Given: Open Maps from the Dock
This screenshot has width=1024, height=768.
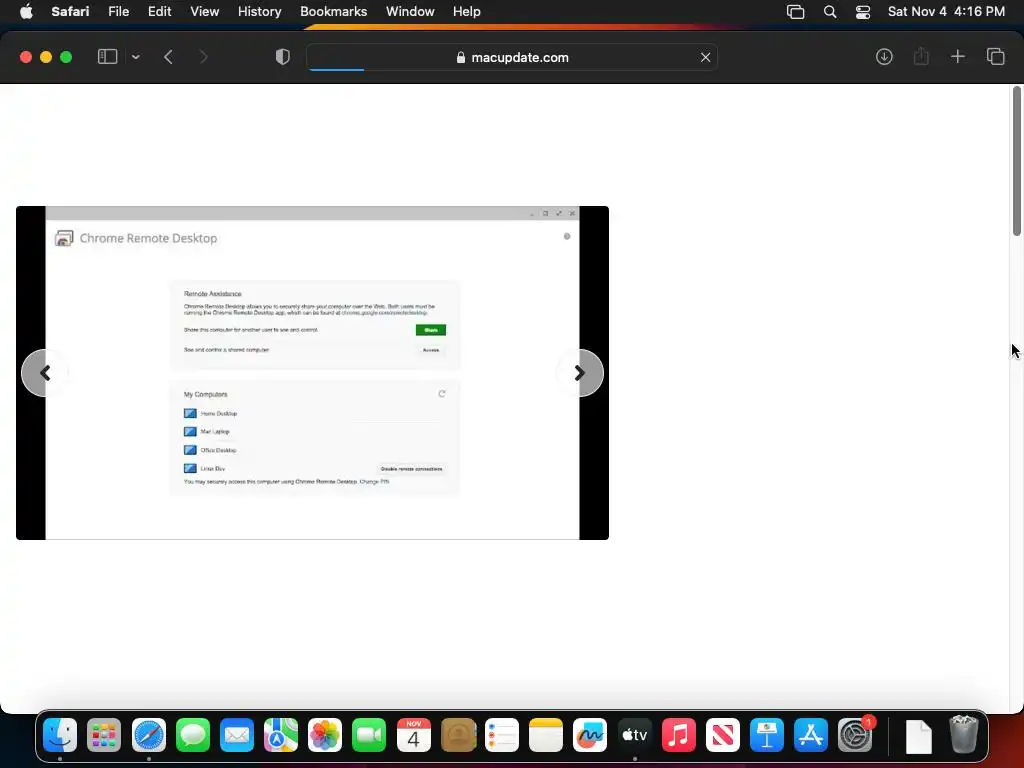Looking at the screenshot, I should [281, 735].
